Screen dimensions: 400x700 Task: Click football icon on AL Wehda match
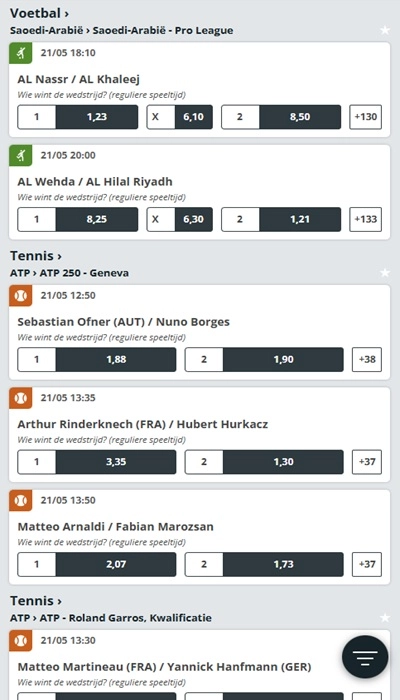pos(21,156)
